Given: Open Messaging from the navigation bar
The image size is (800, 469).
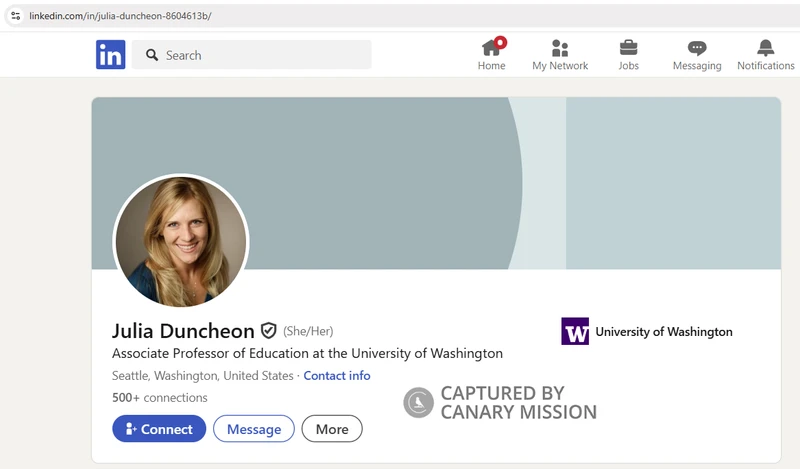Looking at the screenshot, I should tap(697, 55).
